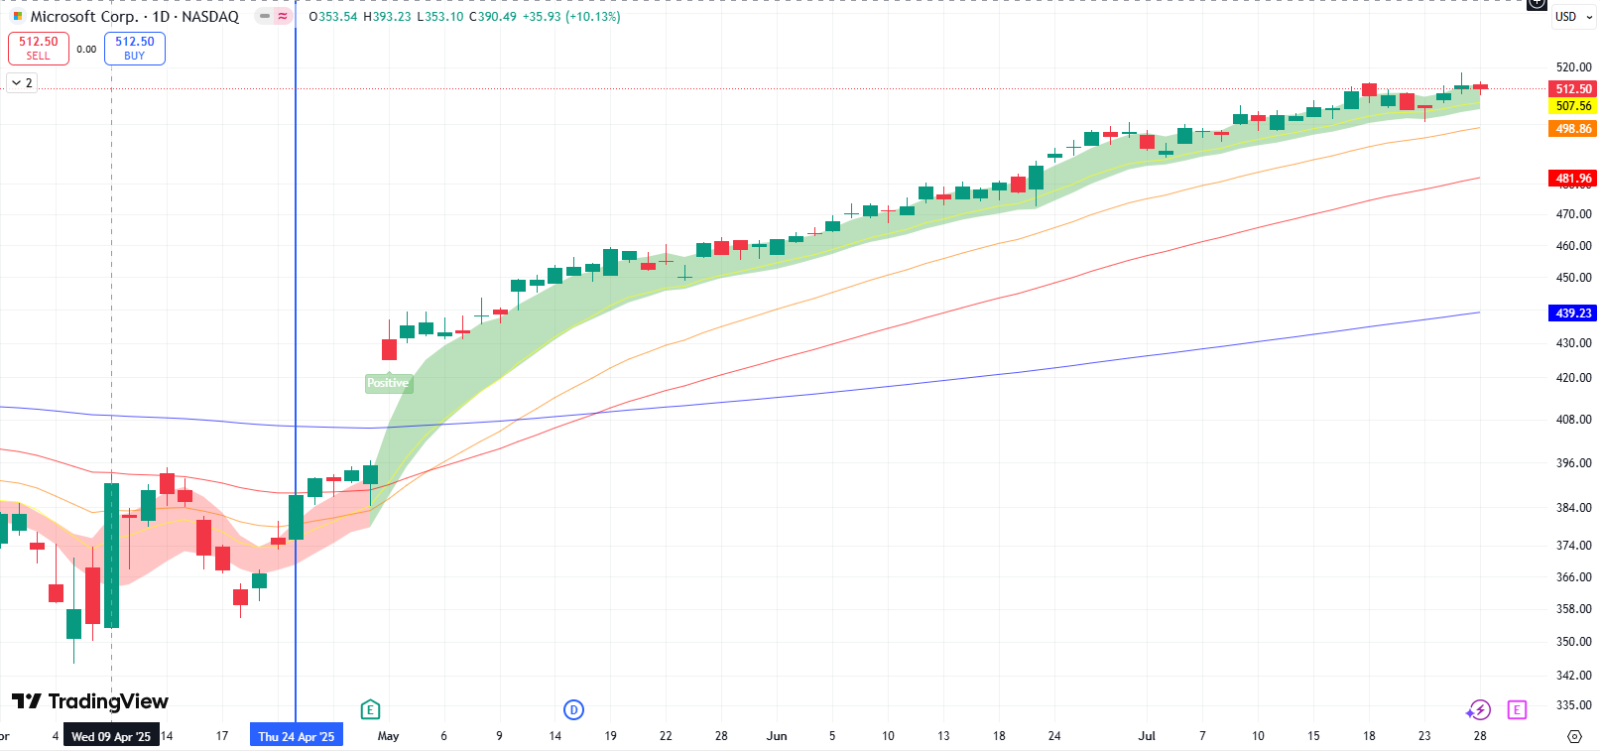Click the 408.00 price level on the axis
Viewport: 1600px width, 751px height.
click(1573, 419)
